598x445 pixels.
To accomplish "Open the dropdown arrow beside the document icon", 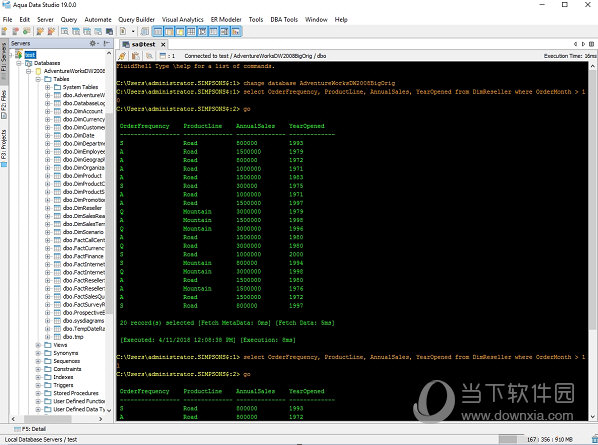I will pos(133,31).
